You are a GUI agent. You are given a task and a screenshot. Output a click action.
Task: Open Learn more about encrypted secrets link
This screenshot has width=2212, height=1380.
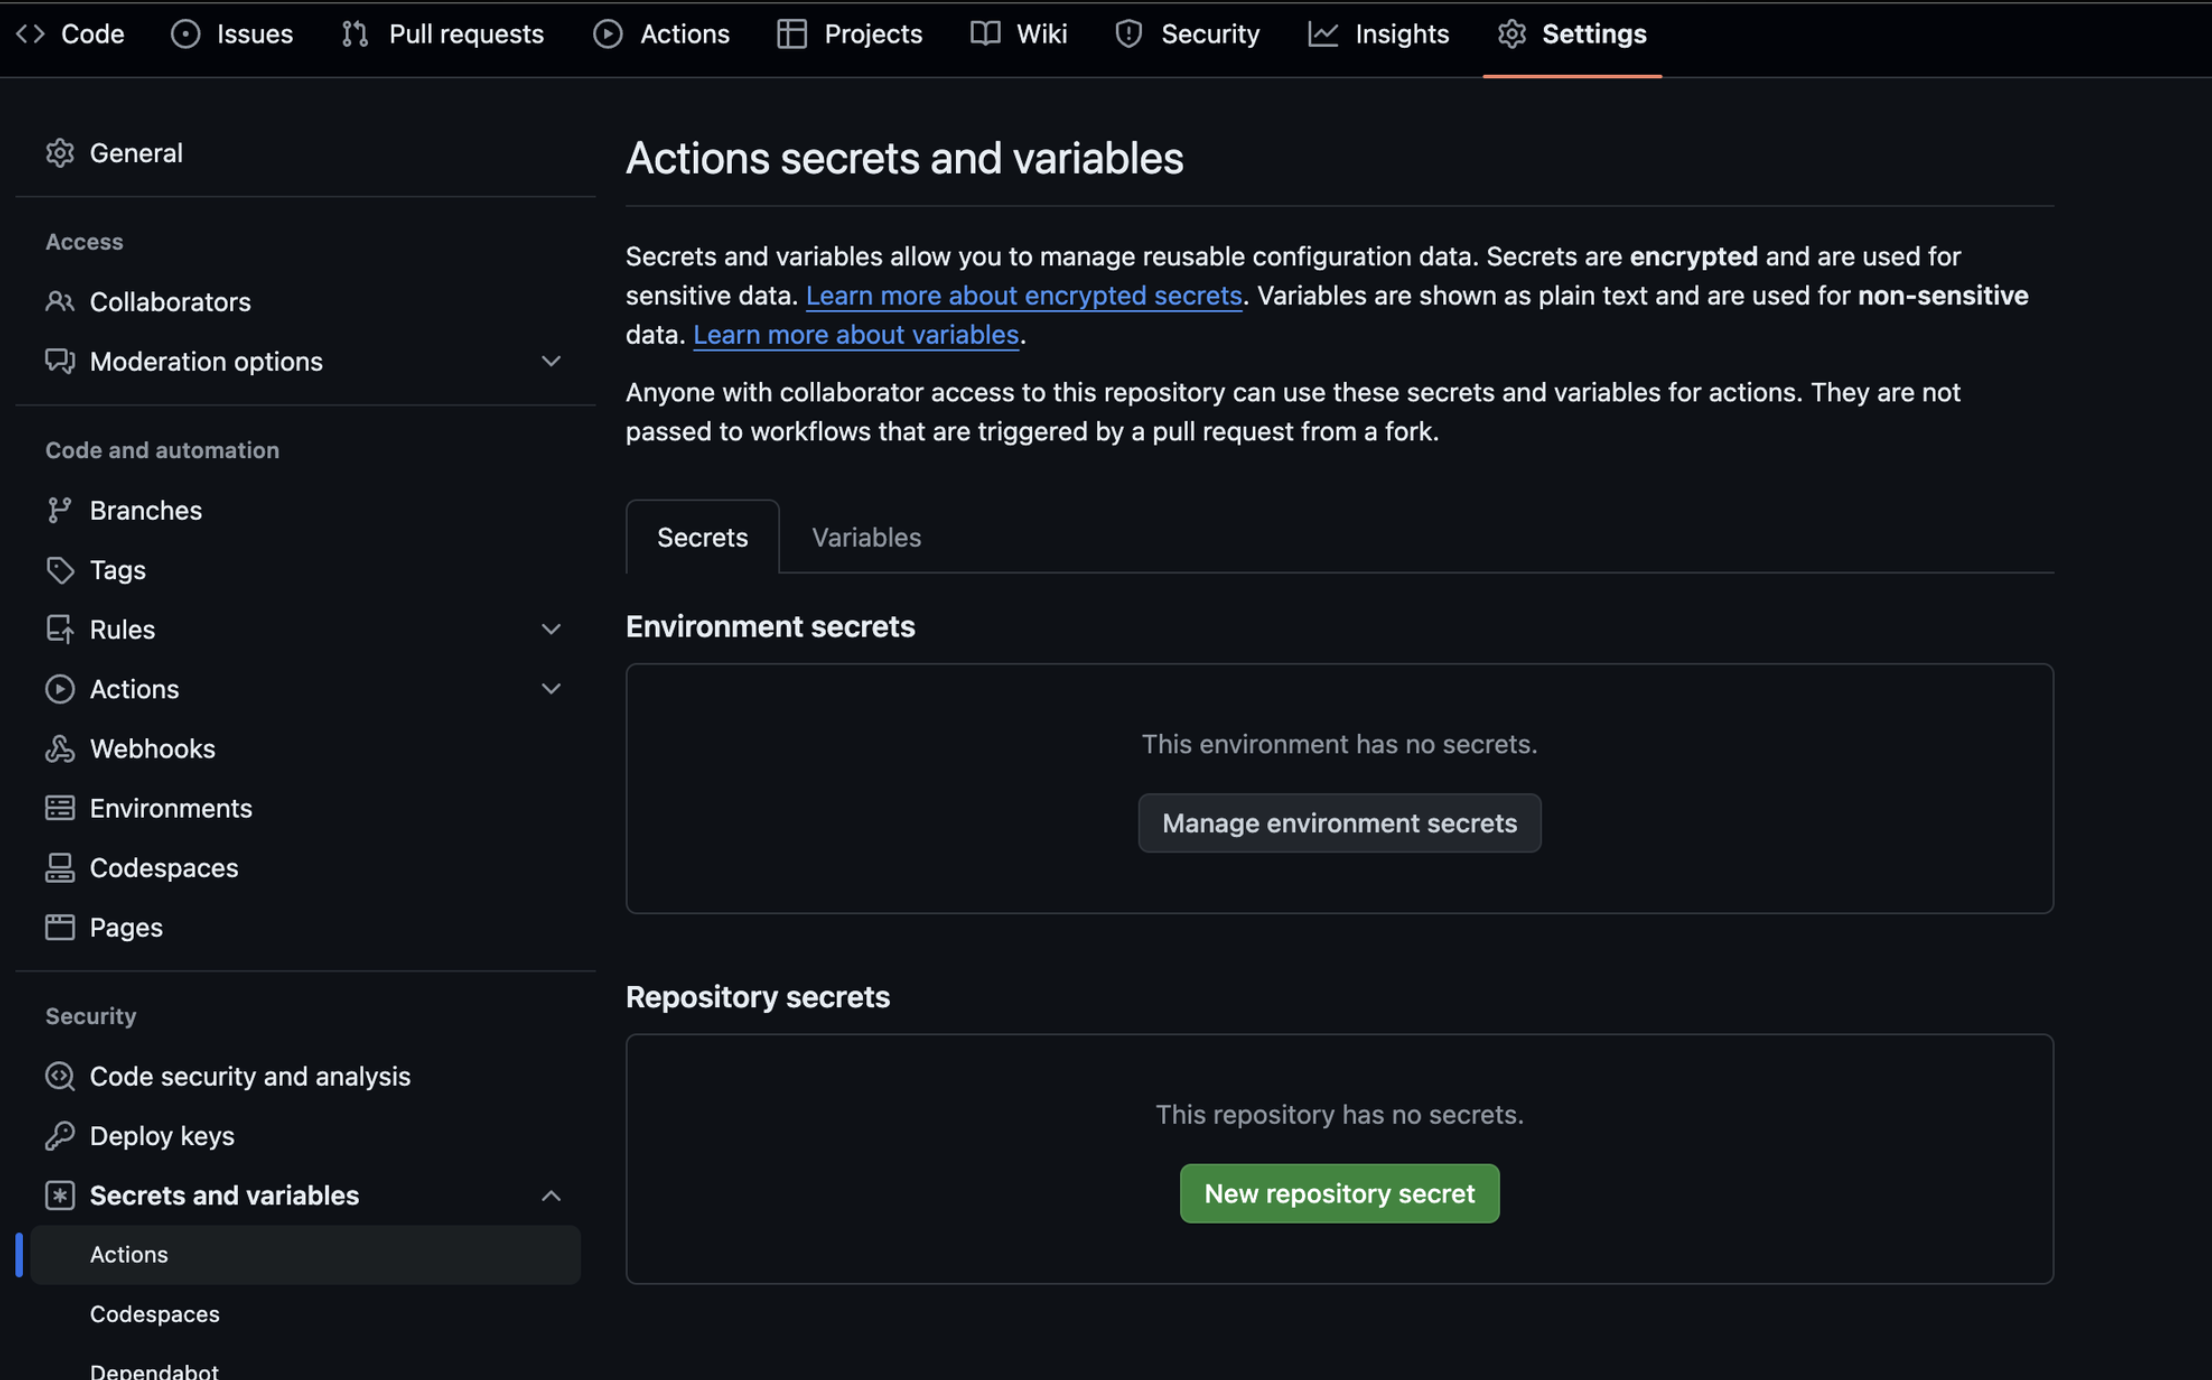(1023, 296)
